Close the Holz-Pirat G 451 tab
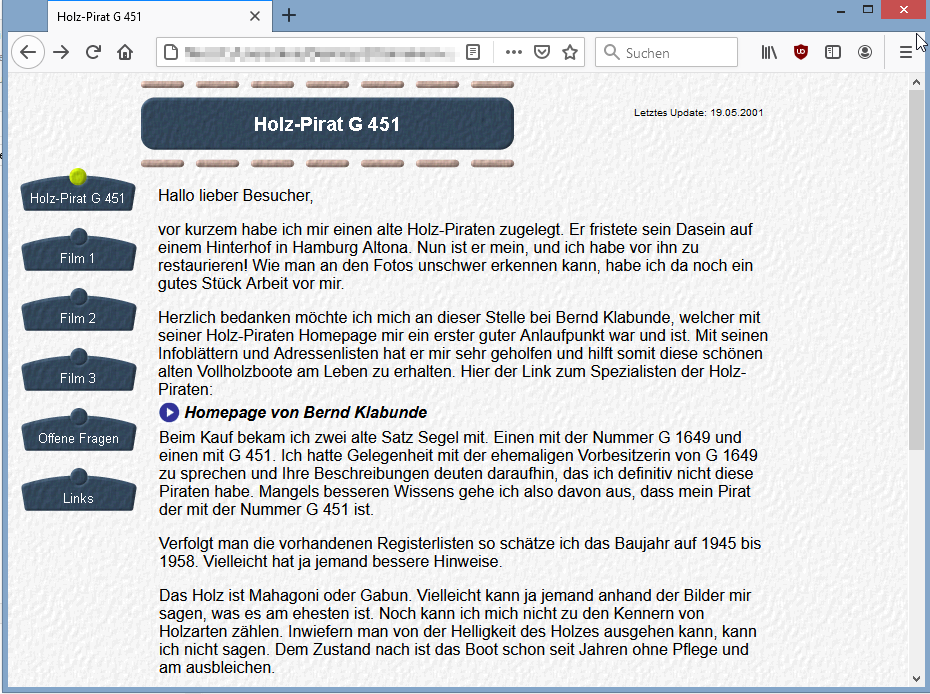 click(255, 16)
